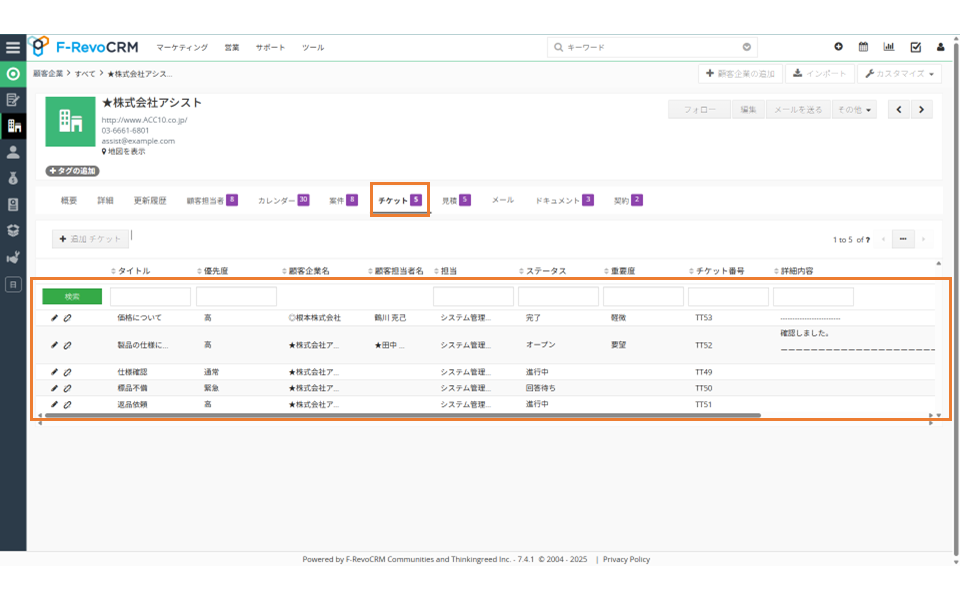Unlink the 仕様確認 ticket via link icon

tap(67, 372)
